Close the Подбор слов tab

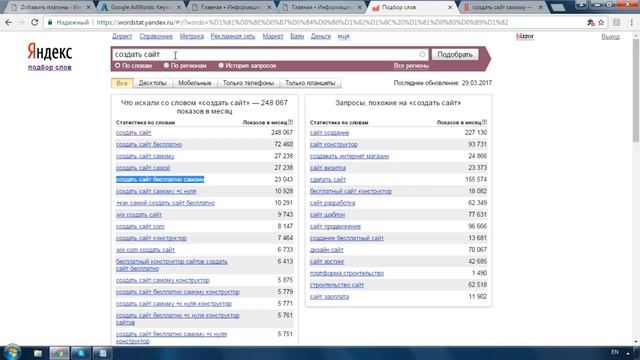click(450, 7)
